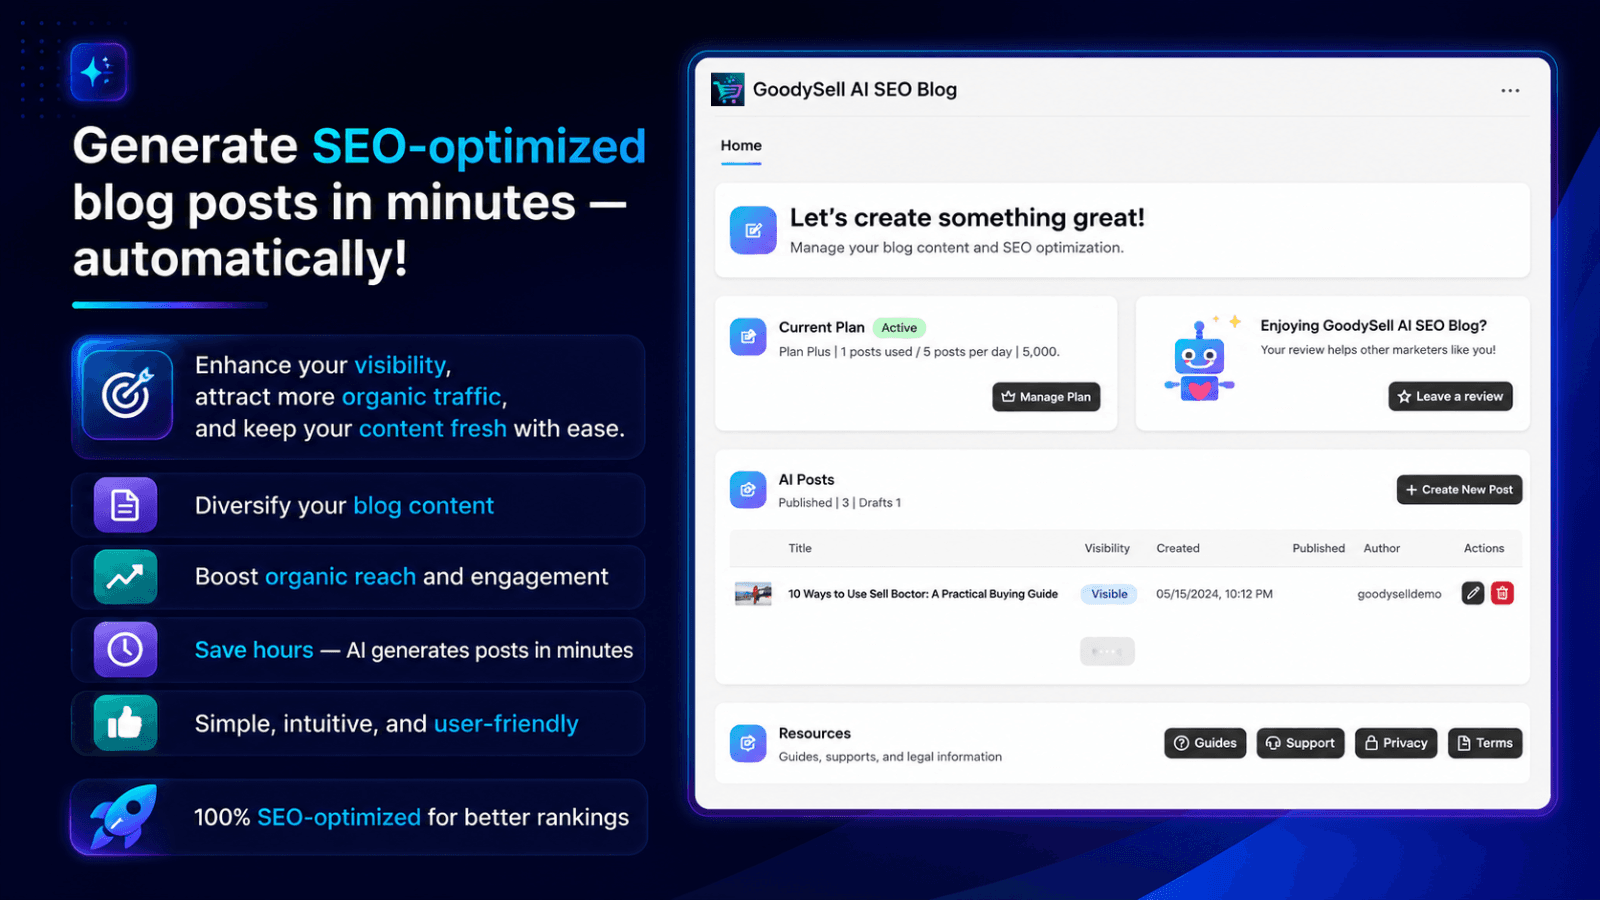Click the Active plan status badge
Image resolution: width=1600 pixels, height=900 pixels.
899,328
